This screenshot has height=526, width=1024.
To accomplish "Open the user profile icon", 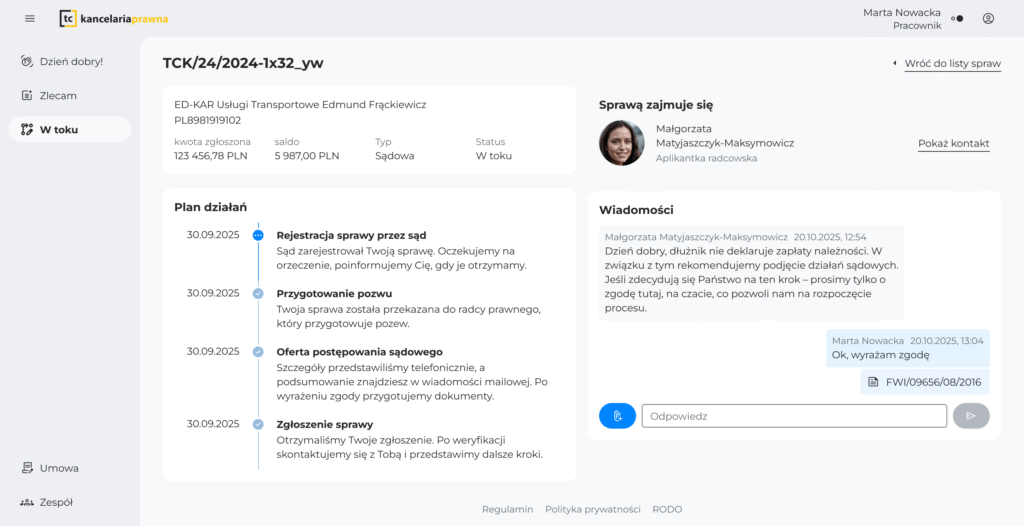I will (x=988, y=18).
